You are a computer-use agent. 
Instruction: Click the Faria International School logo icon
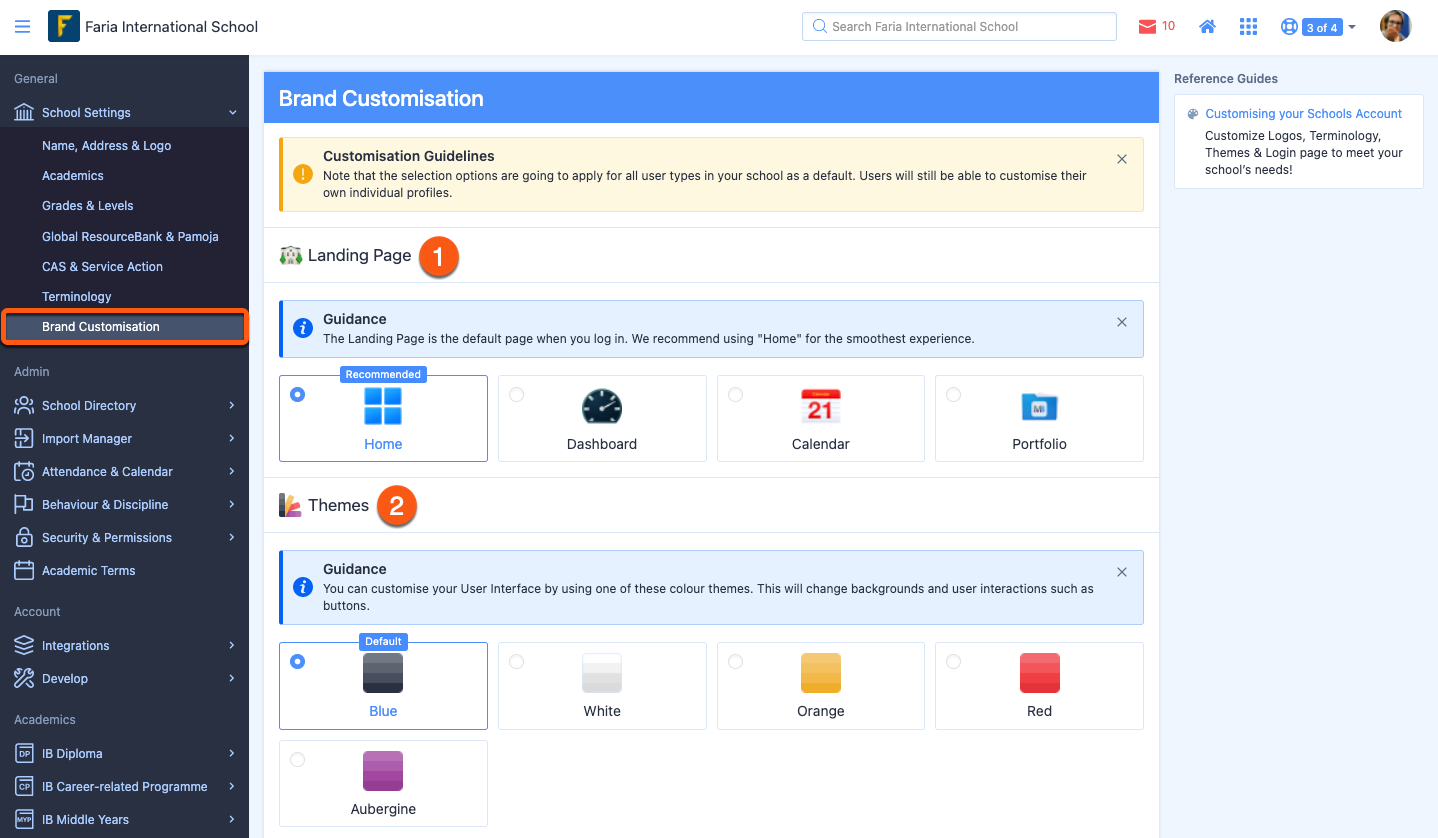pos(66,26)
